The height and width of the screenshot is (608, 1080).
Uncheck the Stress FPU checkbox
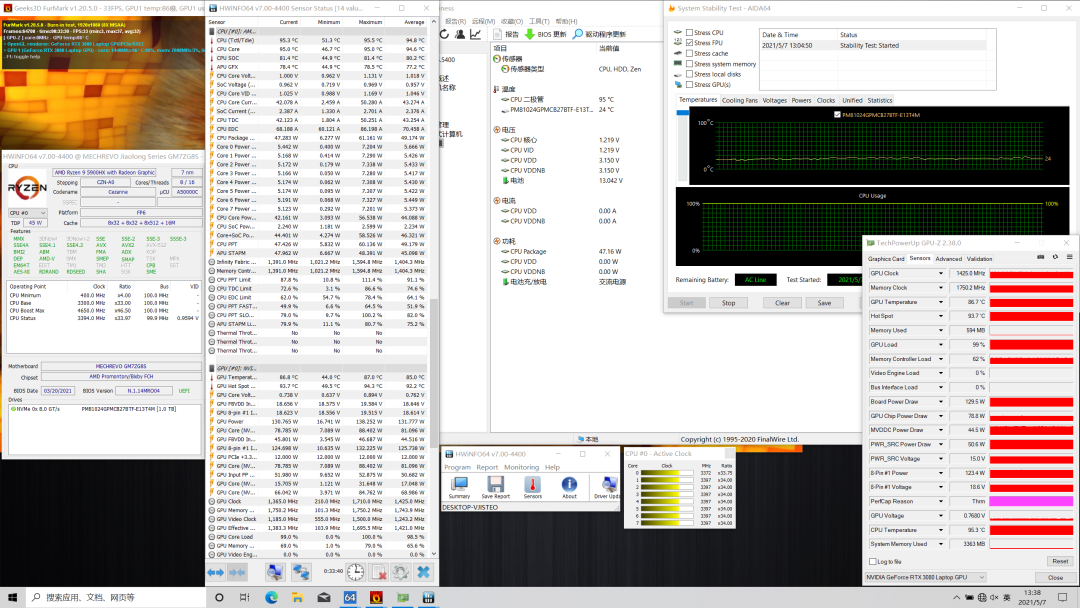(690, 43)
